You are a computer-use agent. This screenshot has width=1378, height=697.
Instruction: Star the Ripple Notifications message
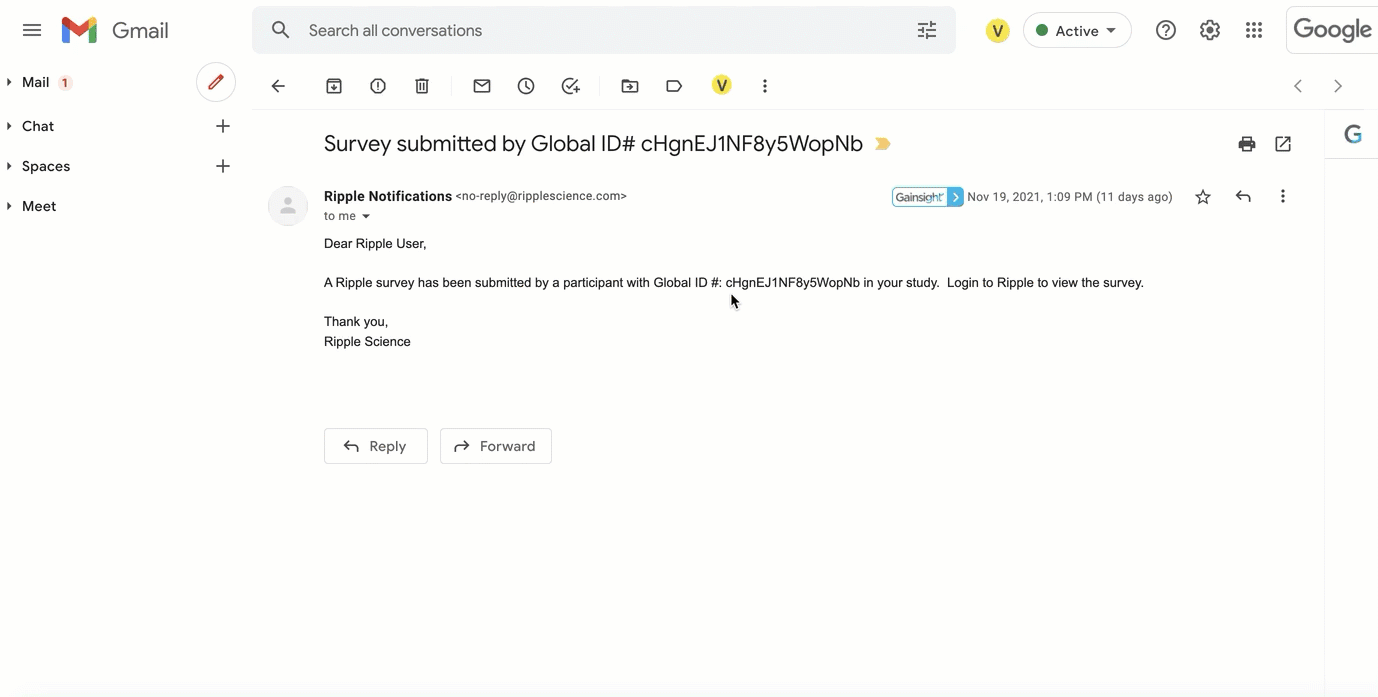1203,197
